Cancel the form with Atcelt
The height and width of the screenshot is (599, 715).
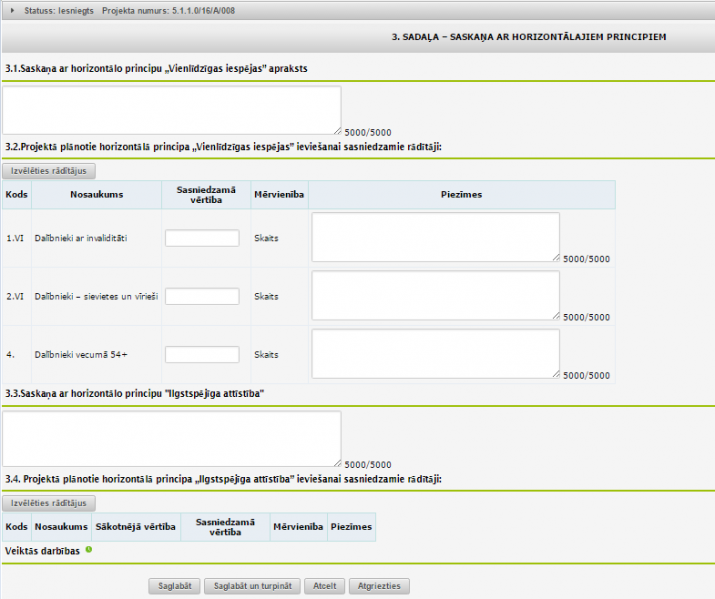pyautogui.click(x=324, y=586)
